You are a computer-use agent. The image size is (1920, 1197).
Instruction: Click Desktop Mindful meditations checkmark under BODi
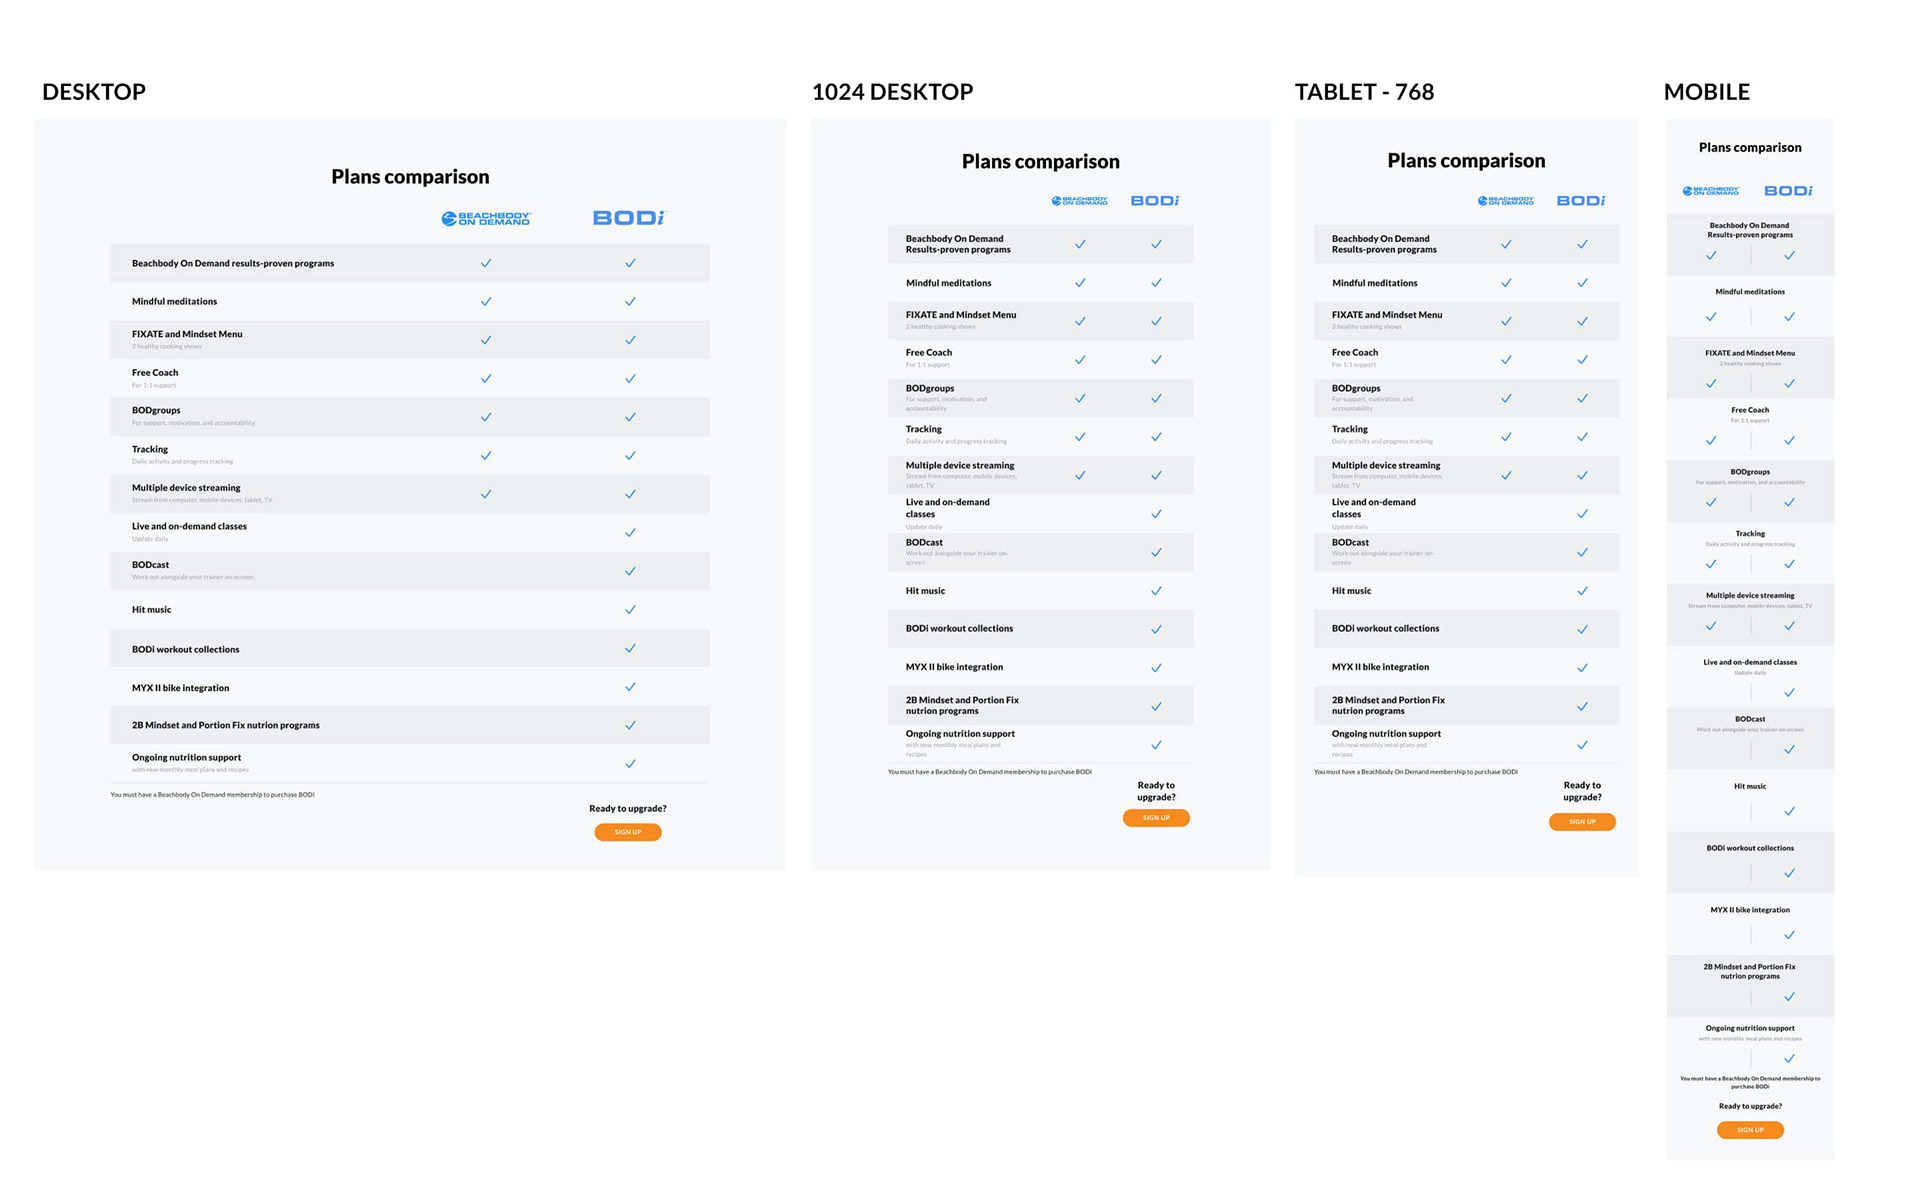630,301
